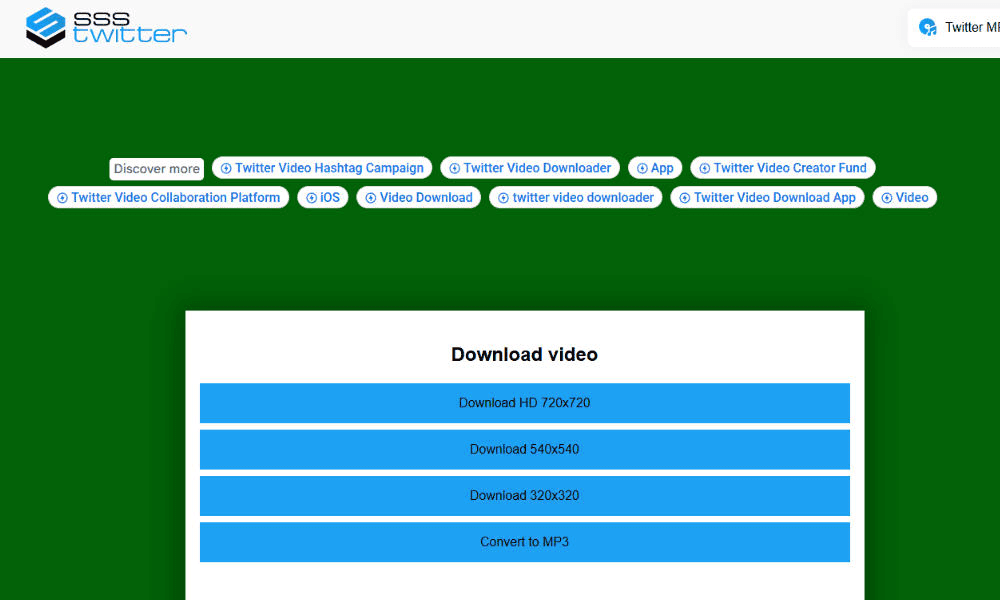Viewport: 1000px width, 600px height.
Task: Click arrow icon on Twitter Video Hashtag Campaign
Action: 226,169
